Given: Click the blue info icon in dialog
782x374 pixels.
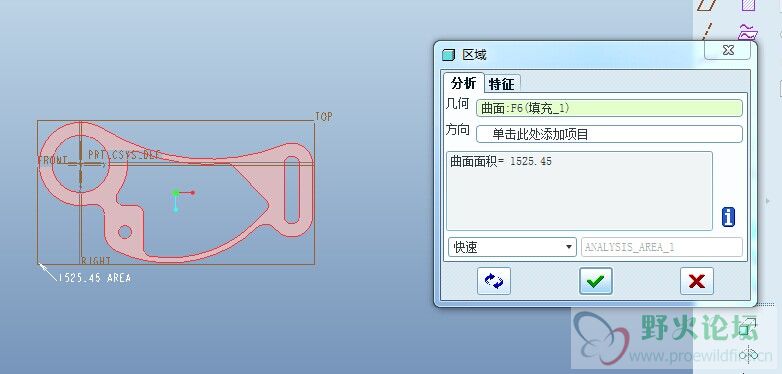Looking at the screenshot, I should (728, 217).
